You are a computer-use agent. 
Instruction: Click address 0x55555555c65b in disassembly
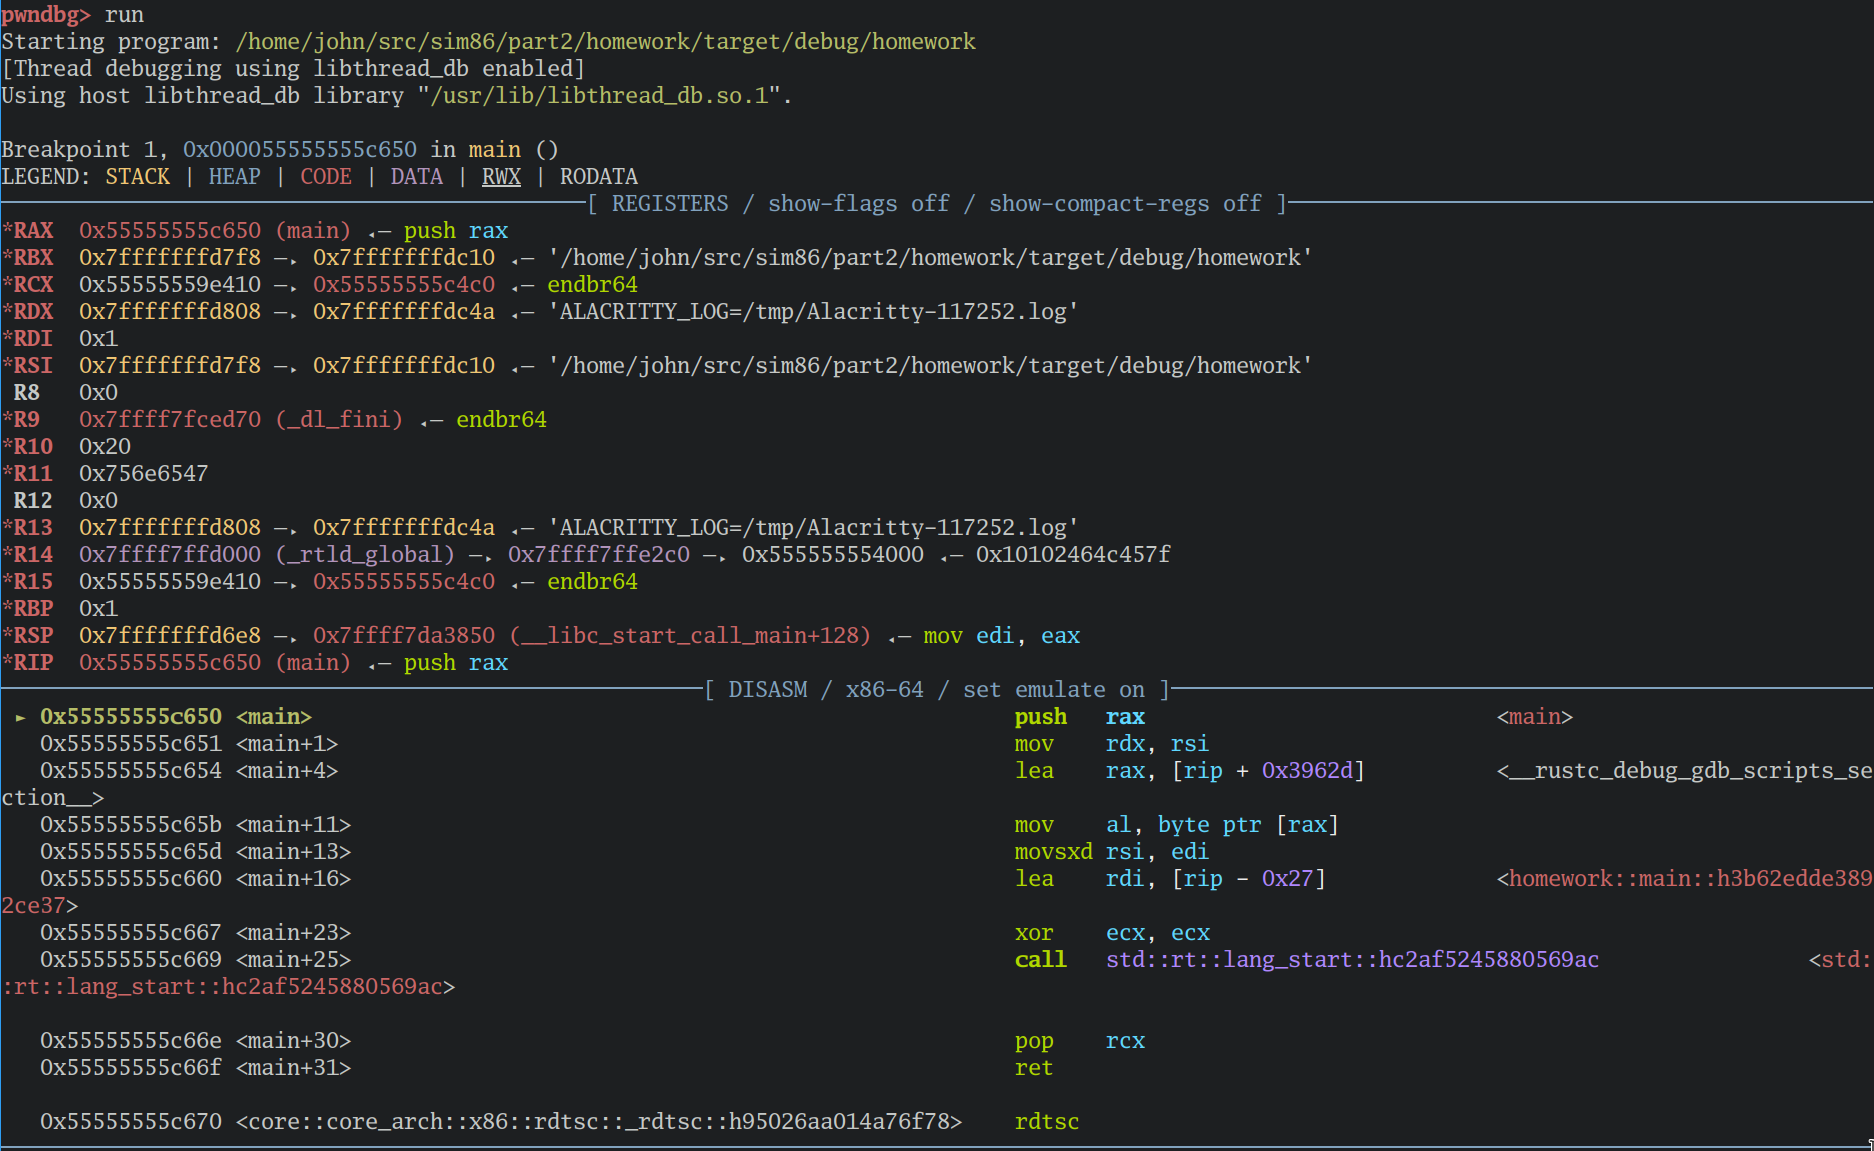click(x=131, y=824)
